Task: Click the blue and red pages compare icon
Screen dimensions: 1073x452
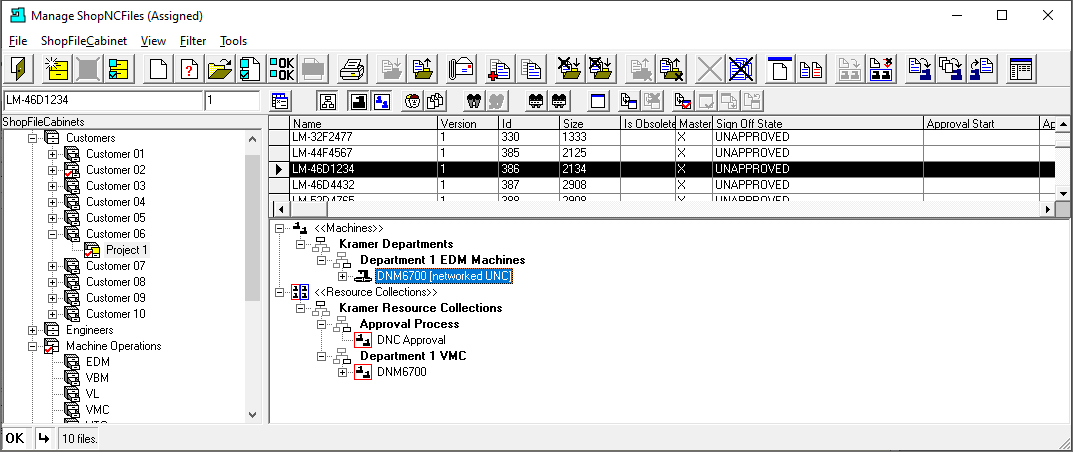Action: 811,68
